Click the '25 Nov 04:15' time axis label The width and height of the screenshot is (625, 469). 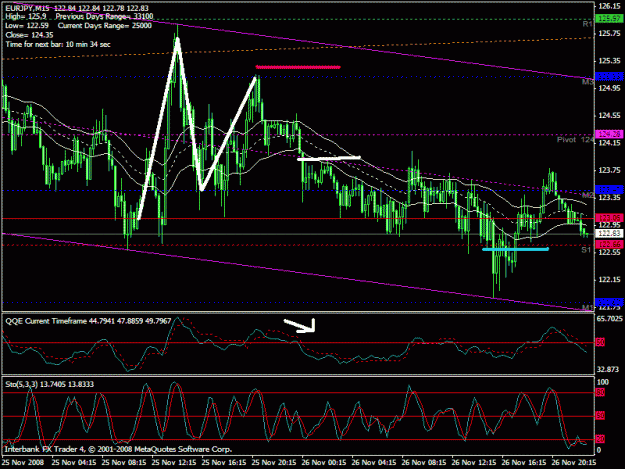(74, 463)
